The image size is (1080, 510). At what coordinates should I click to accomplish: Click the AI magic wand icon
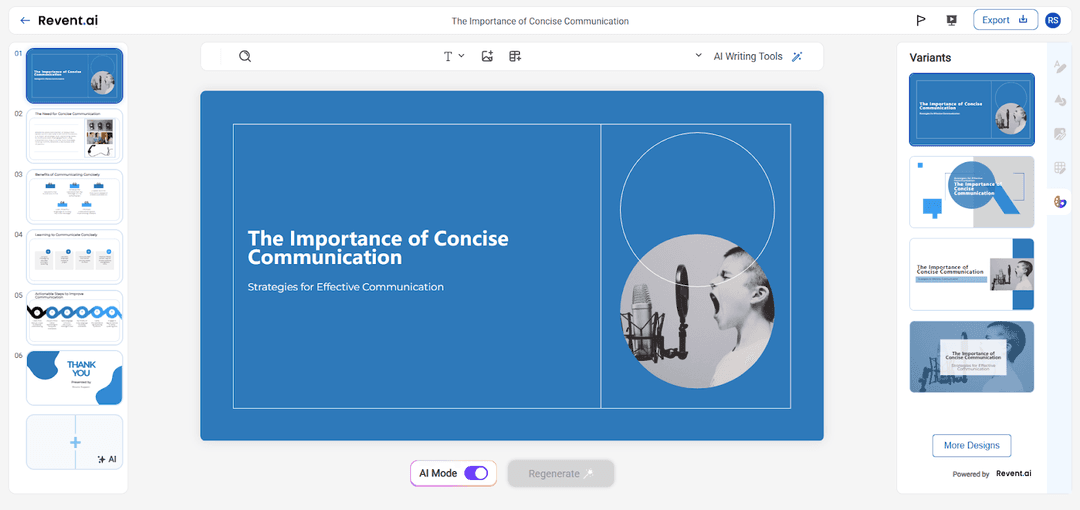tap(797, 57)
